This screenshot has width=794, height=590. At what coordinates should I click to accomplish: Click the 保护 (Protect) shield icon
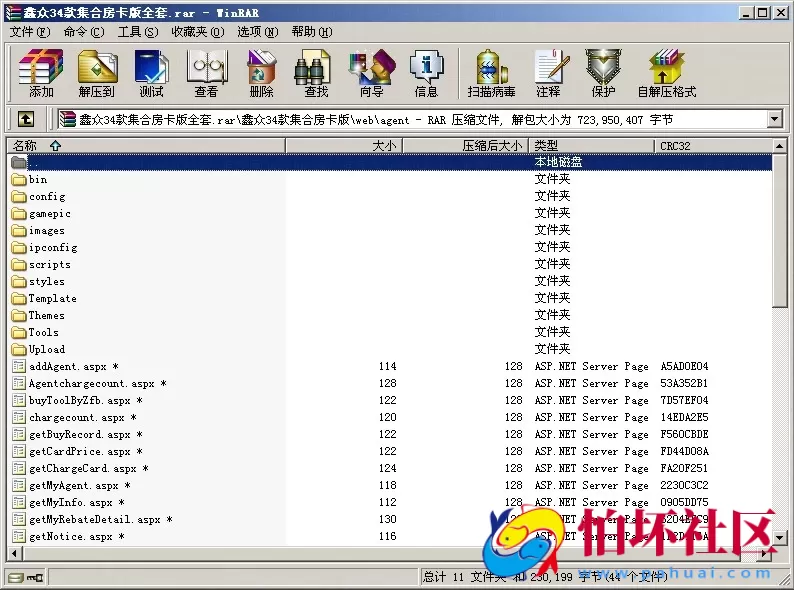603,73
